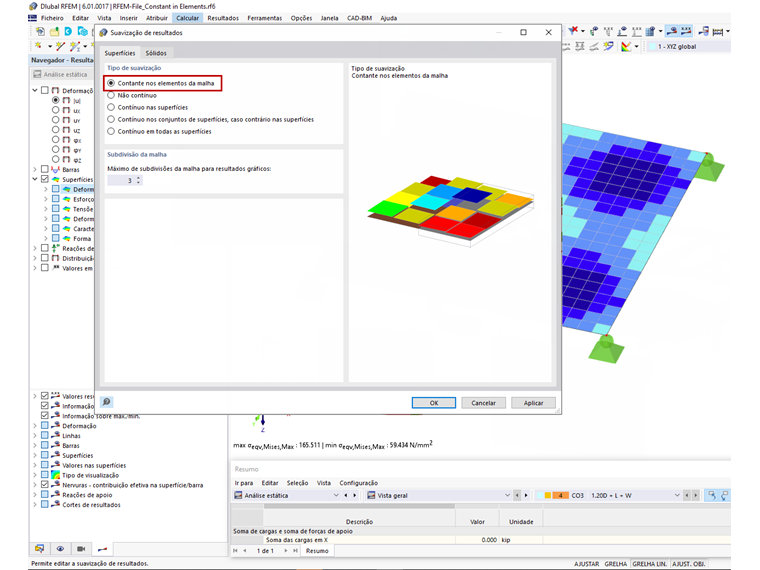Viewport: 760px width, 570px height.
Task: Open the Resultados menu
Action: point(223,18)
